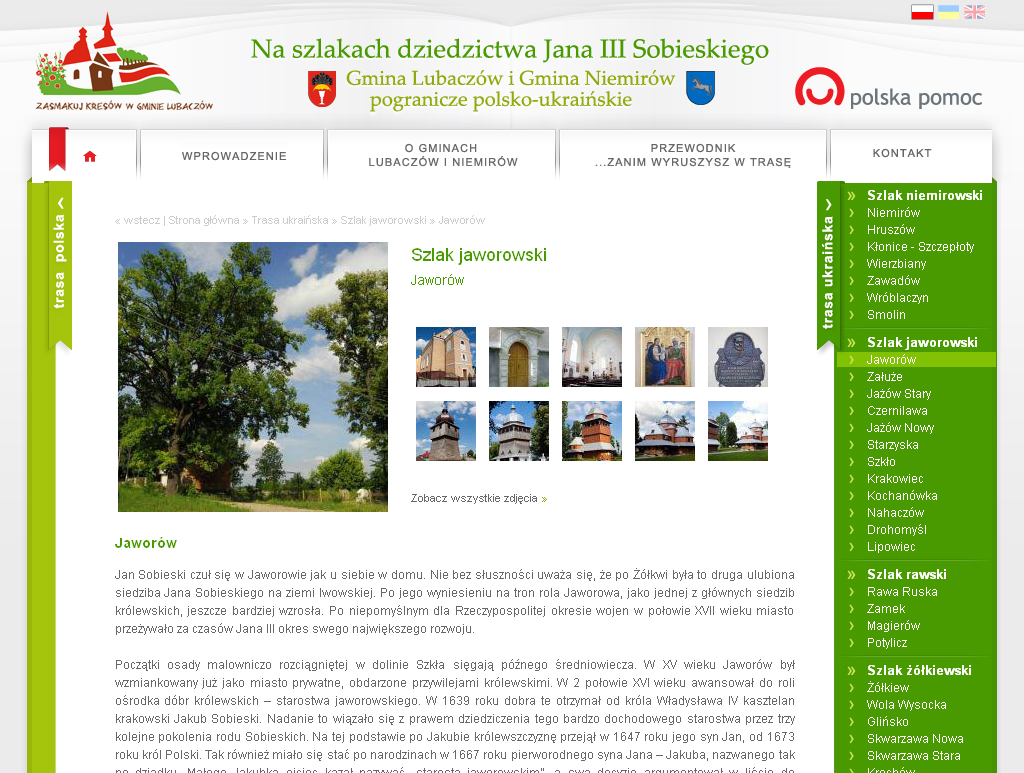Switch language with the Polish flag

(x=922, y=12)
